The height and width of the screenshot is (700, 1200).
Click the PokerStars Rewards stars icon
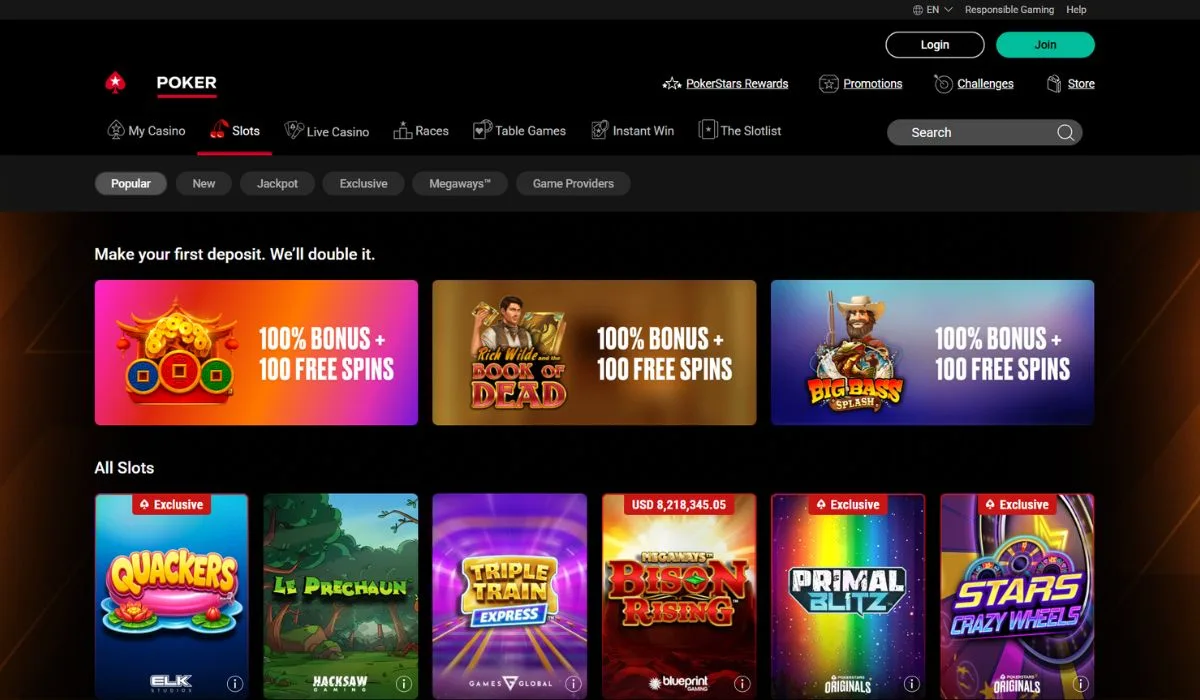tap(672, 84)
